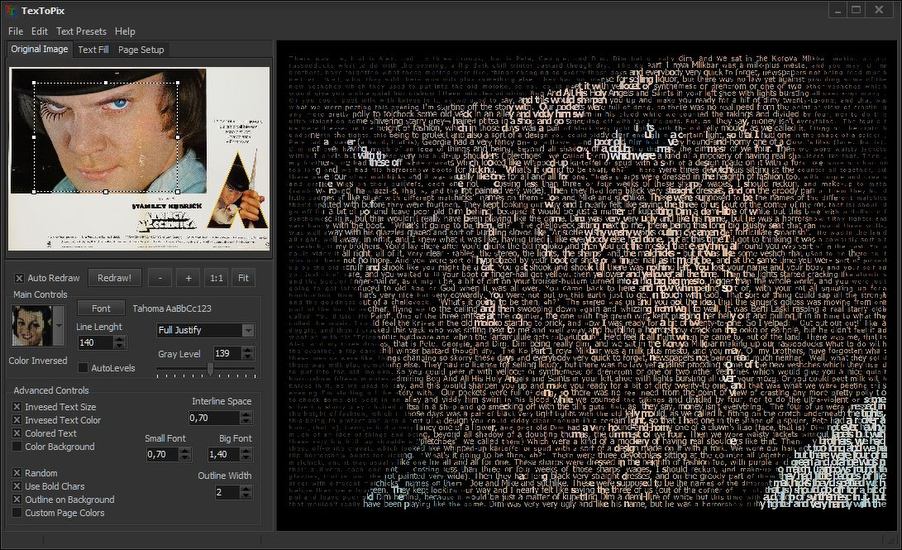Adjust the Gray Level spinner arrows

point(247,353)
